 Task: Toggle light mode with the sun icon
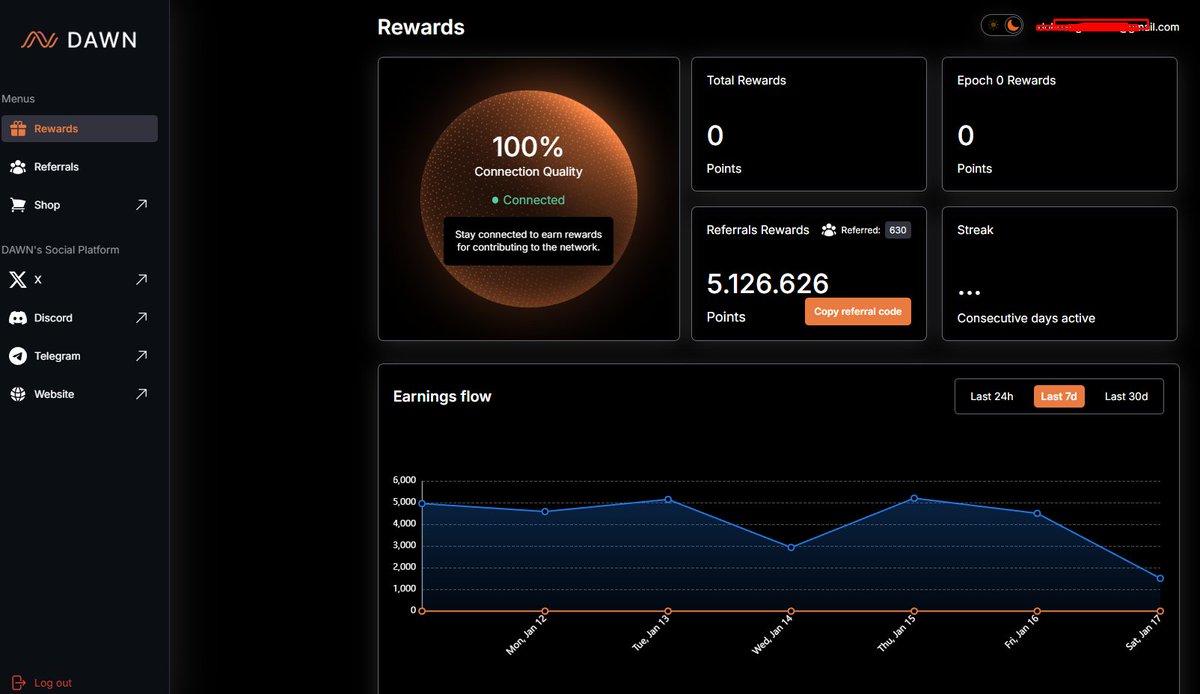pos(993,25)
